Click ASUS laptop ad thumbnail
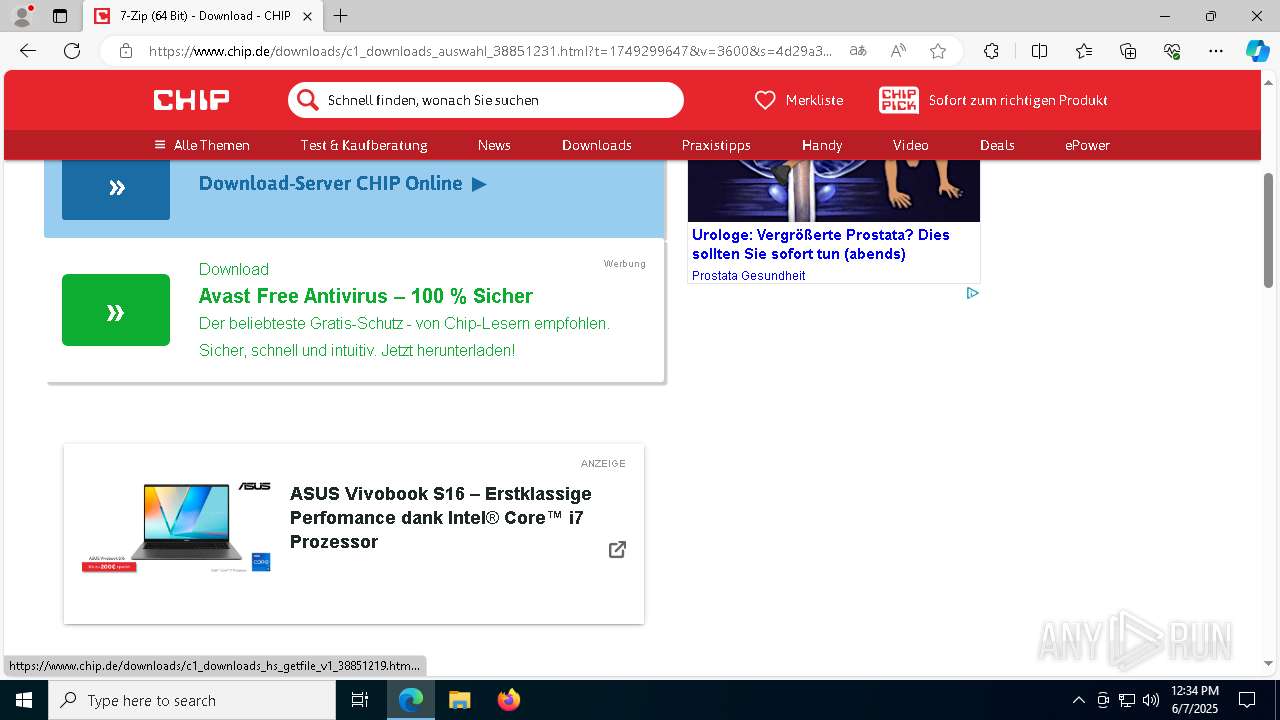The width and height of the screenshot is (1280, 720). pyautogui.click(x=177, y=527)
